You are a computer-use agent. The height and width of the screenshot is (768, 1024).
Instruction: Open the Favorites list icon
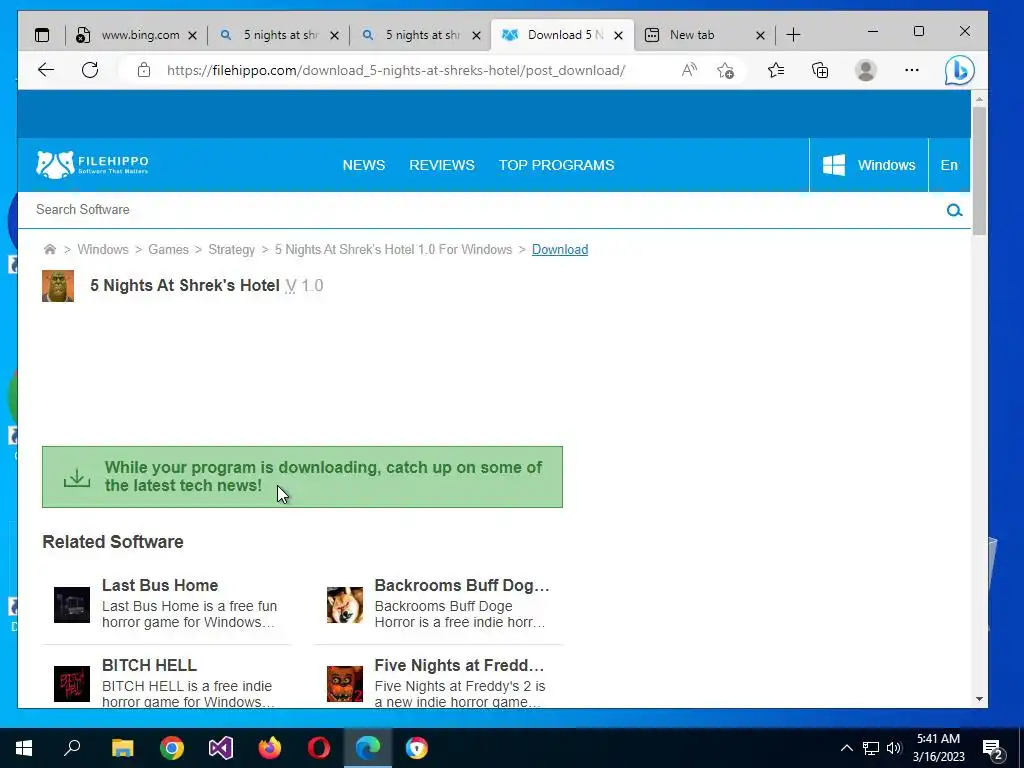click(x=776, y=70)
